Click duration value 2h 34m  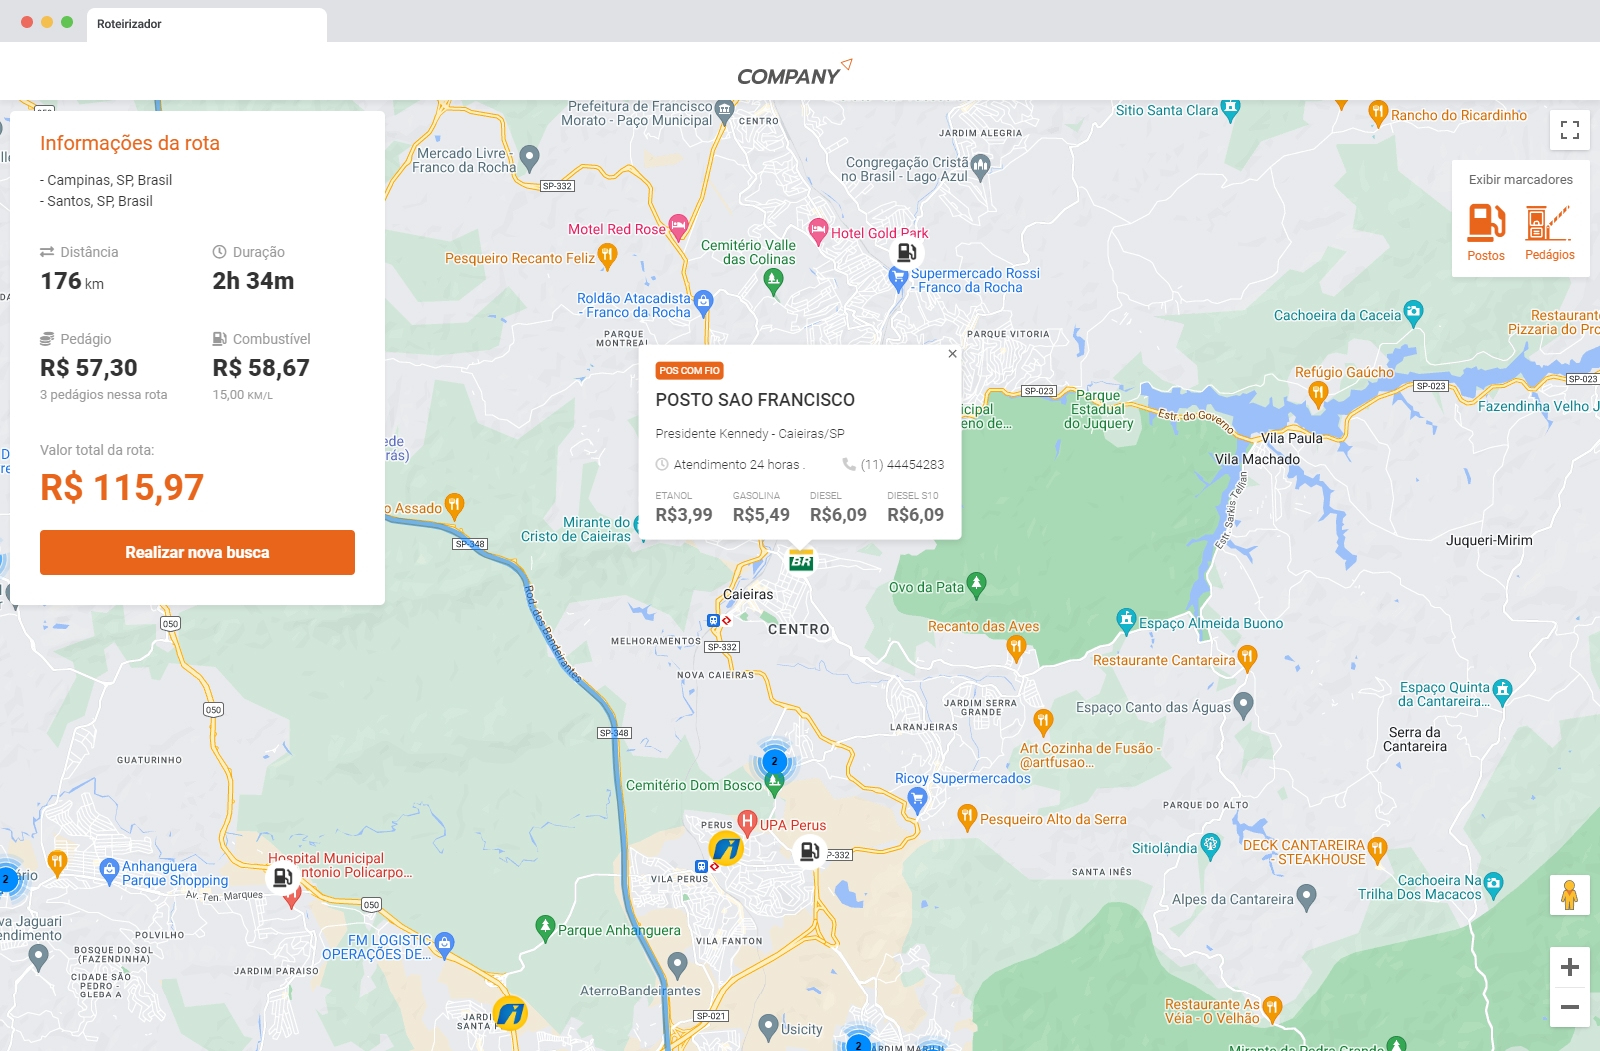[253, 281]
